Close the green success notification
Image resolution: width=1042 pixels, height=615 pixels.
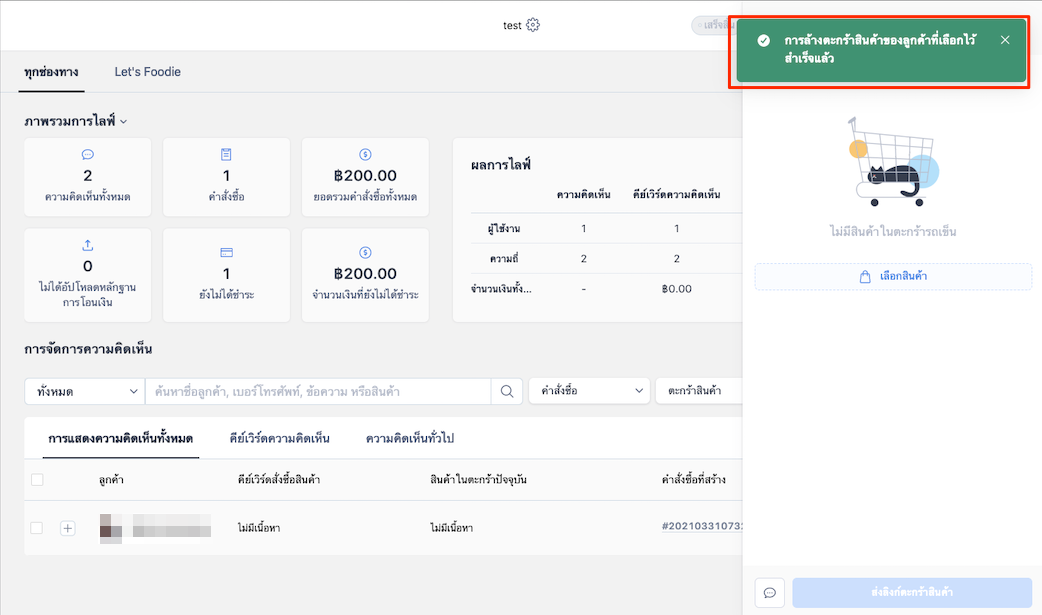pyautogui.click(x=1005, y=40)
